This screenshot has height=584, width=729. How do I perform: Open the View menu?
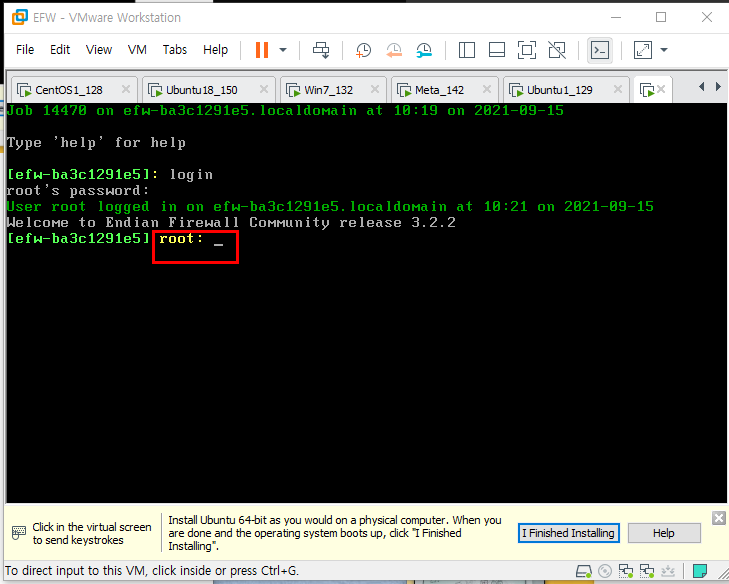tap(99, 50)
